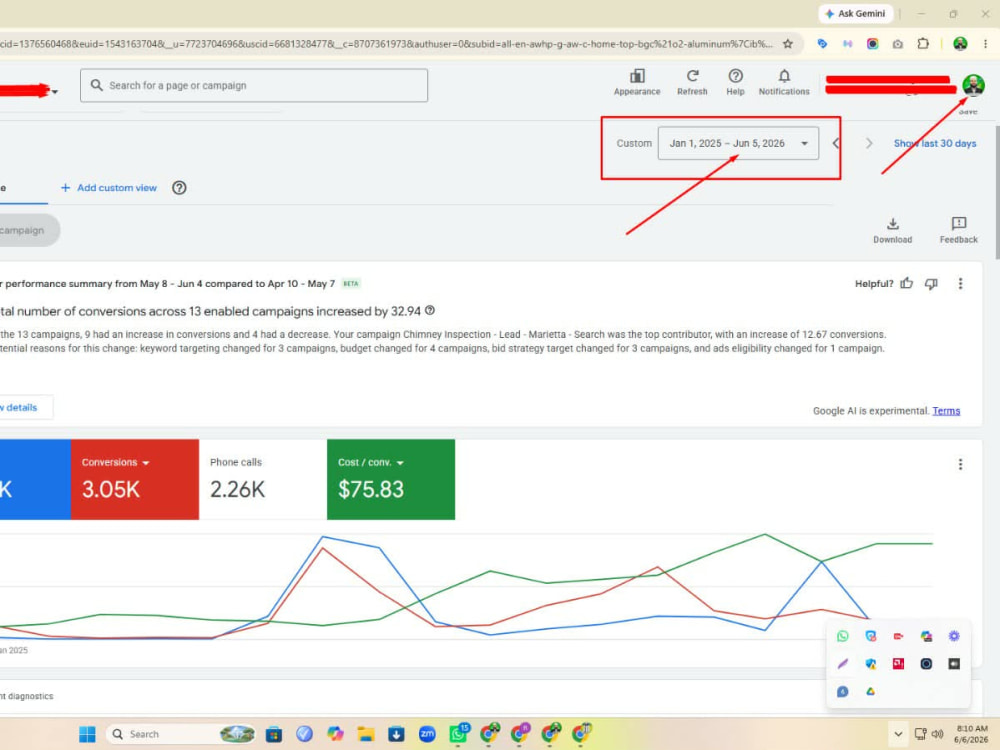
Task: Open the Google account avatar
Action: pos(973,84)
